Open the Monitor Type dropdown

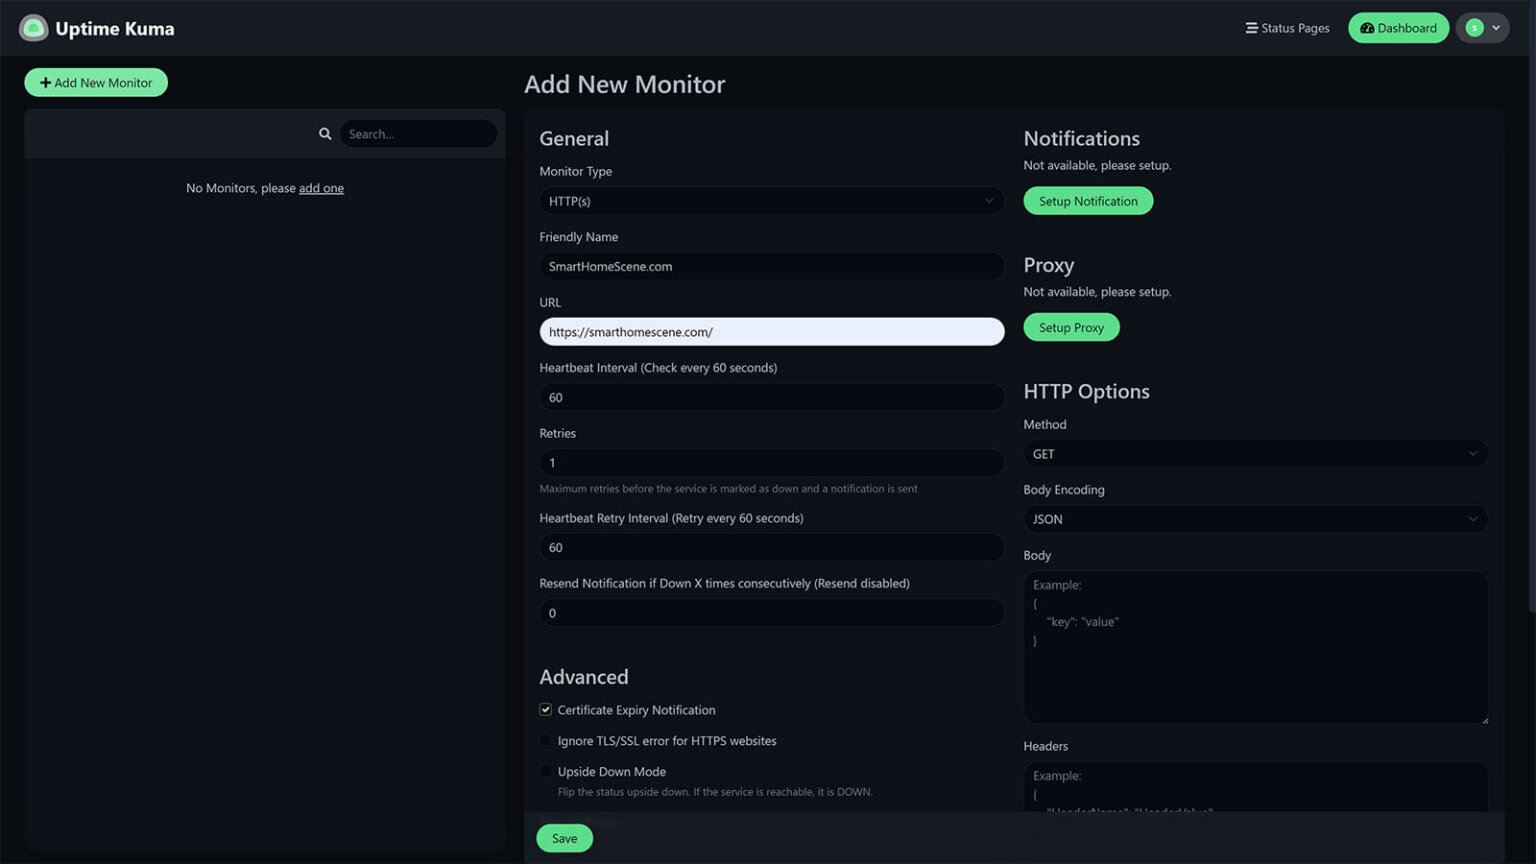click(x=771, y=200)
